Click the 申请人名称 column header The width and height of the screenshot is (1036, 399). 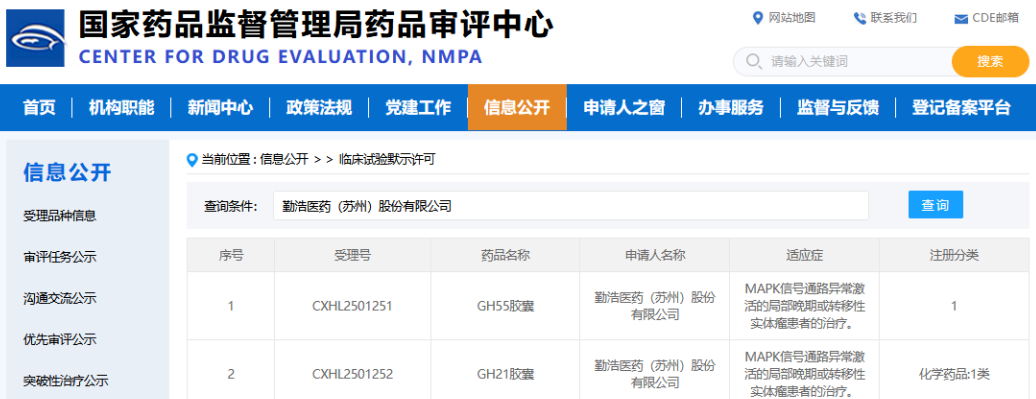point(654,255)
